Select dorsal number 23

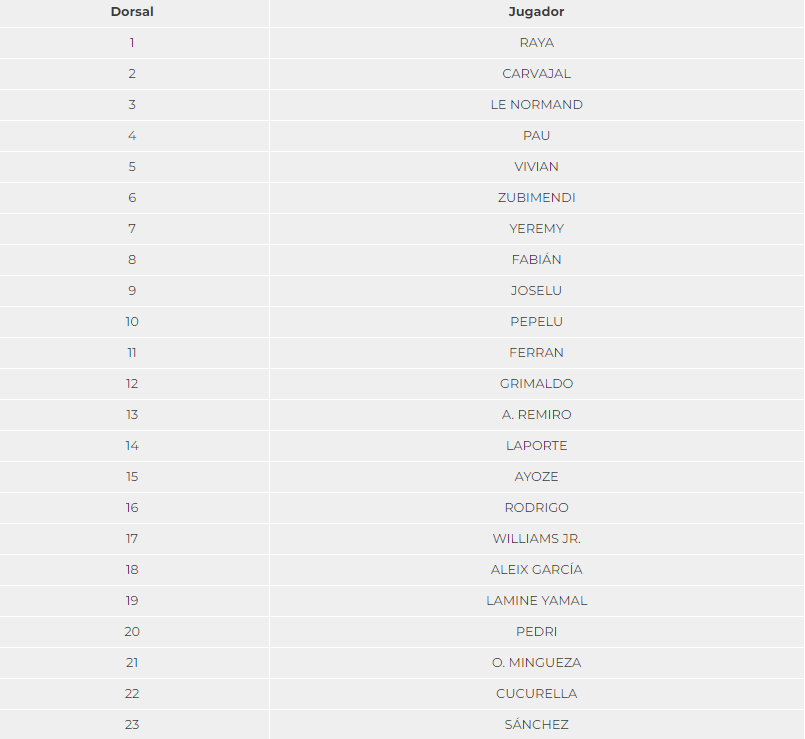(x=132, y=725)
